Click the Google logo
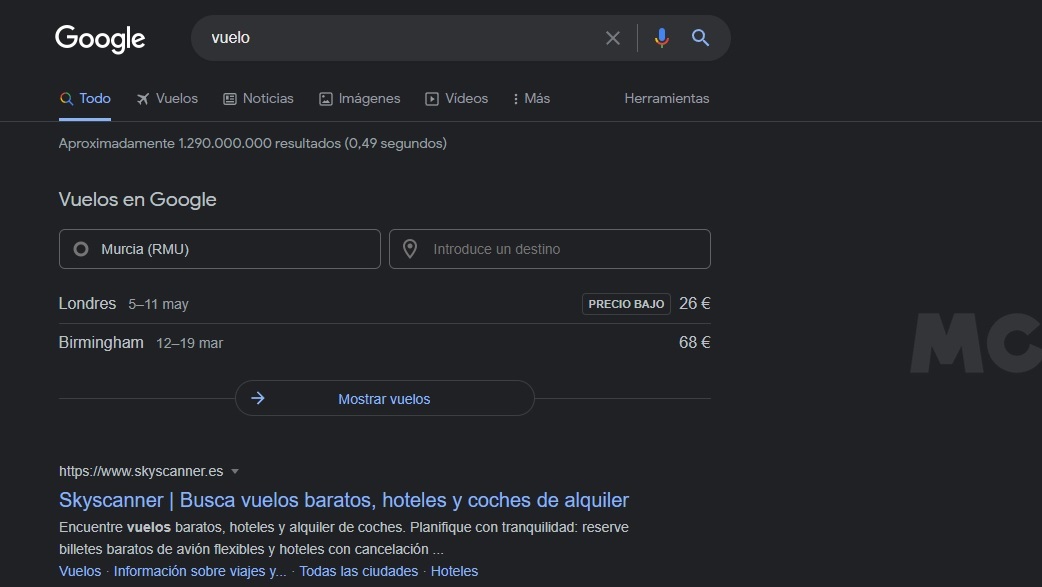This screenshot has width=1042, height=587. point(100,38)
